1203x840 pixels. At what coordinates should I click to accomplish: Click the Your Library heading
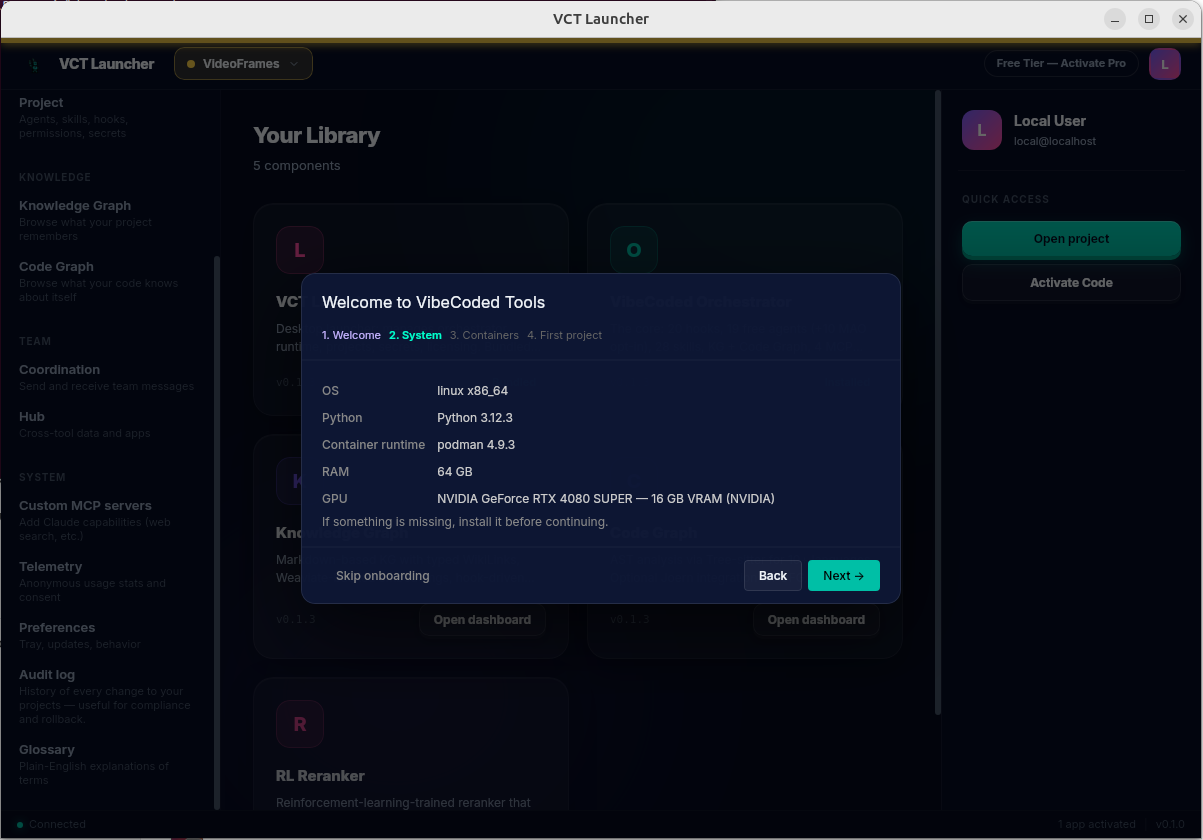[x=316, y=136]
